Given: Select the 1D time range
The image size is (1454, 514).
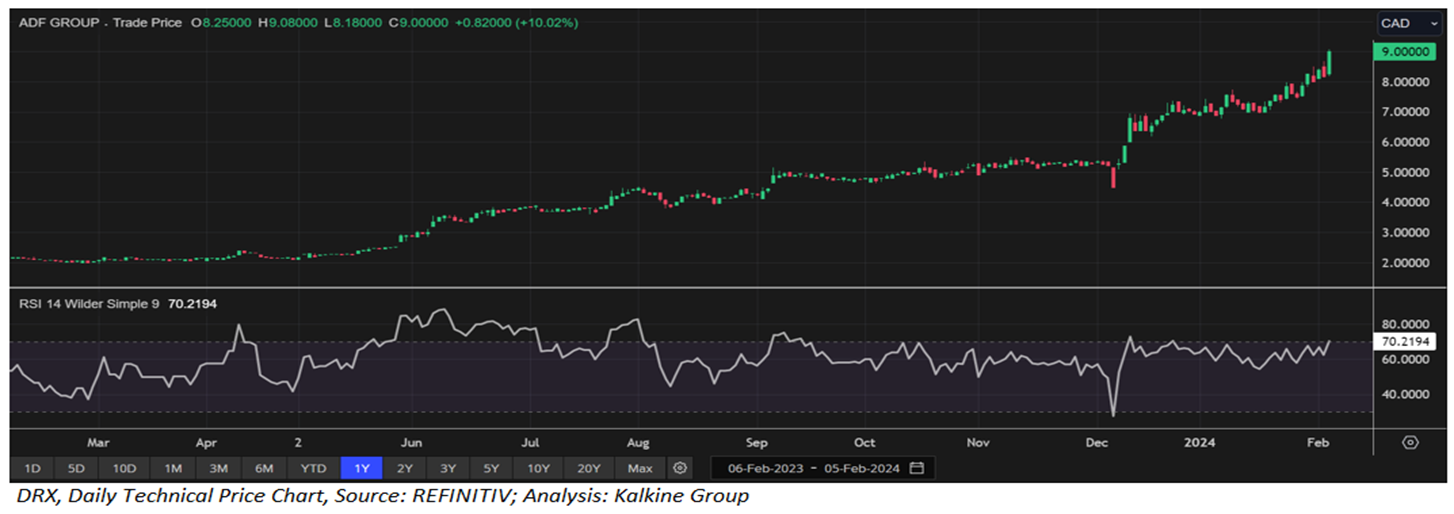Looking at the screenshot, I should tap(32, 468).
